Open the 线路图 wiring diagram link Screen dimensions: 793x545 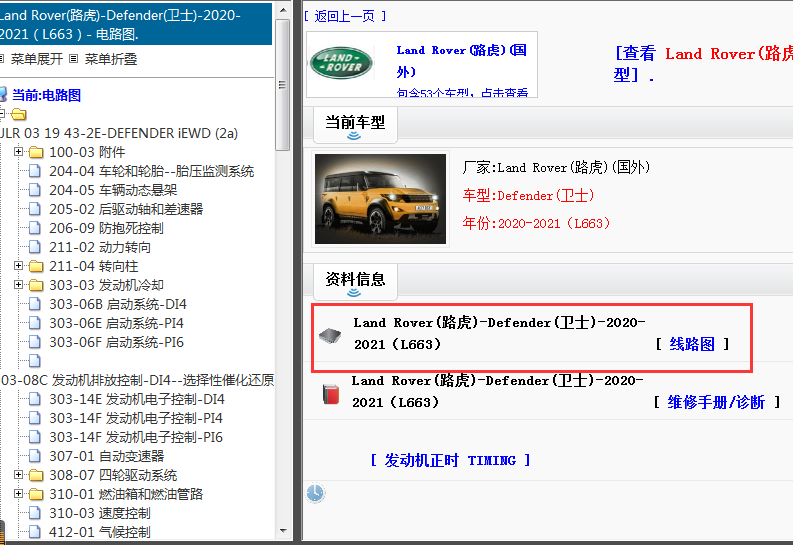(692, 344)
